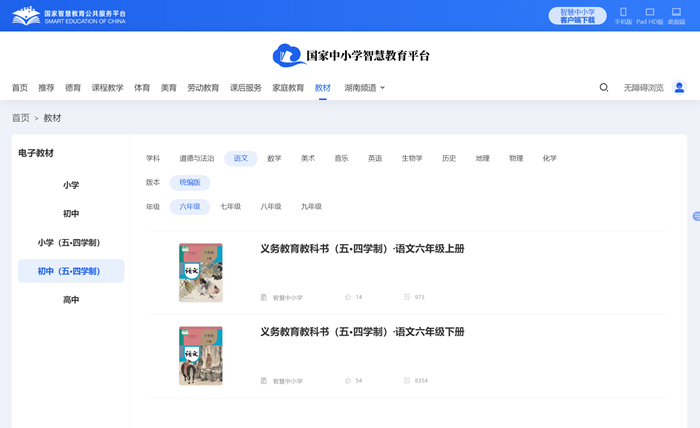Click the view count icon for 六年级上册
This screenshot has width=700, height=428.
pos(407,297)
